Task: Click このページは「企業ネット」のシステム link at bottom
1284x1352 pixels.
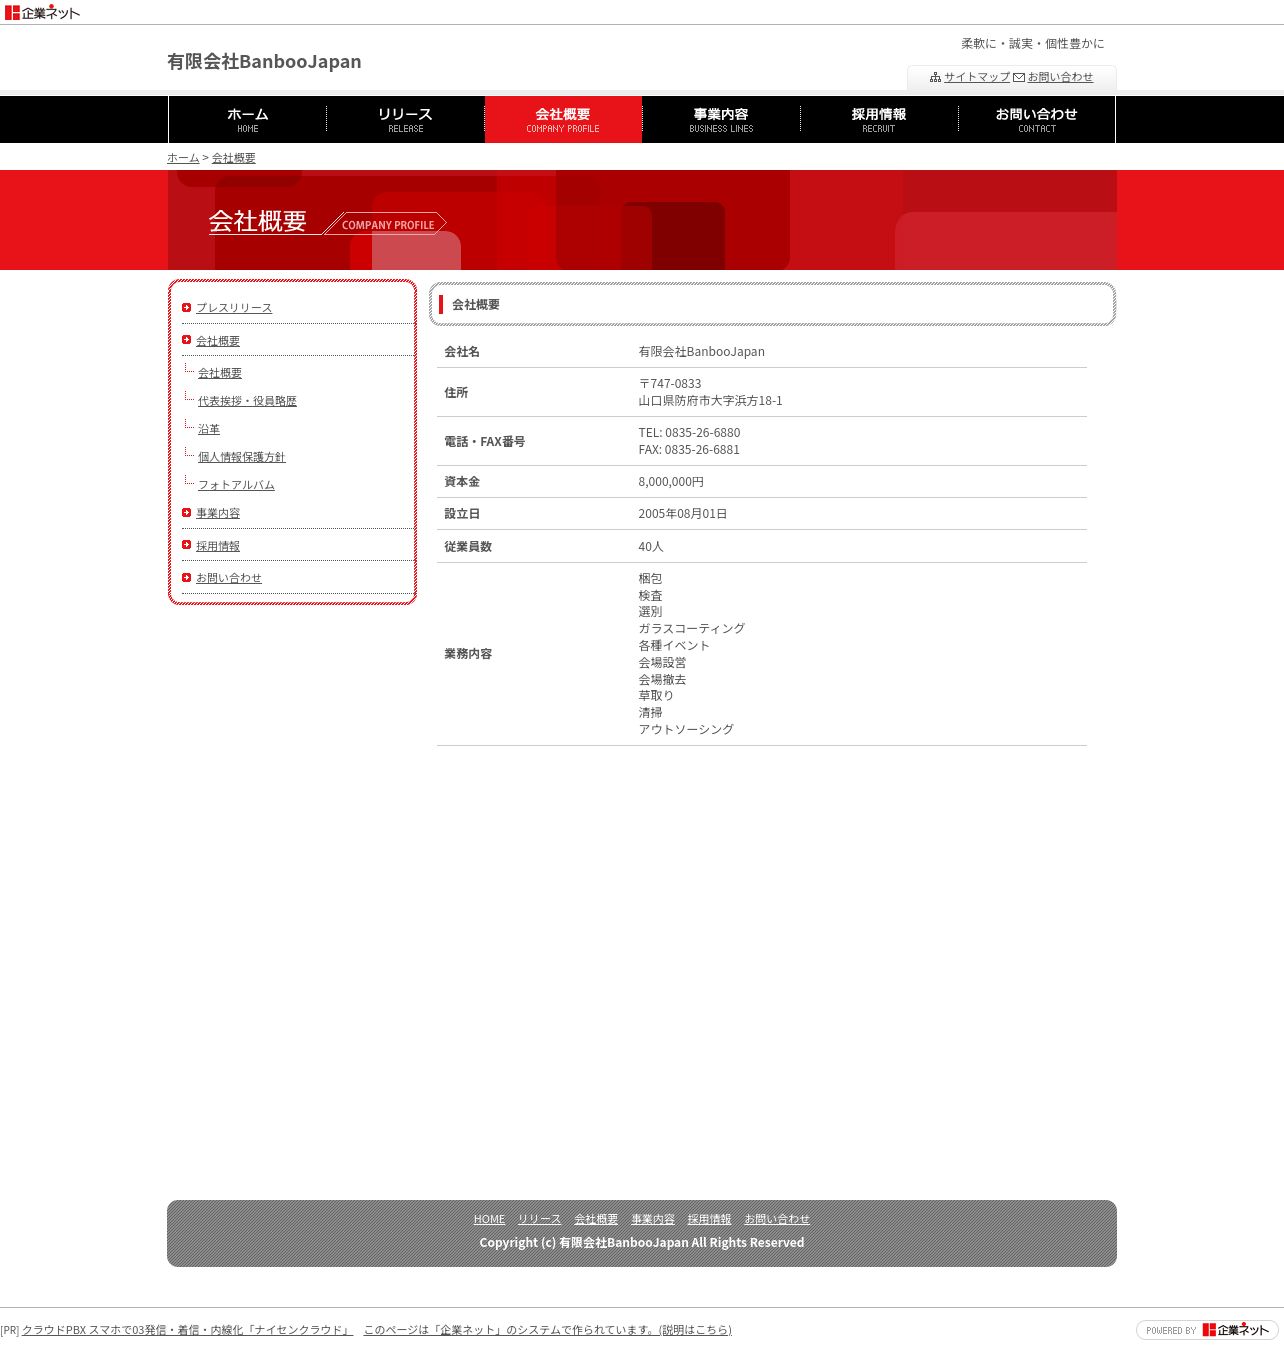Action: 547,1330
